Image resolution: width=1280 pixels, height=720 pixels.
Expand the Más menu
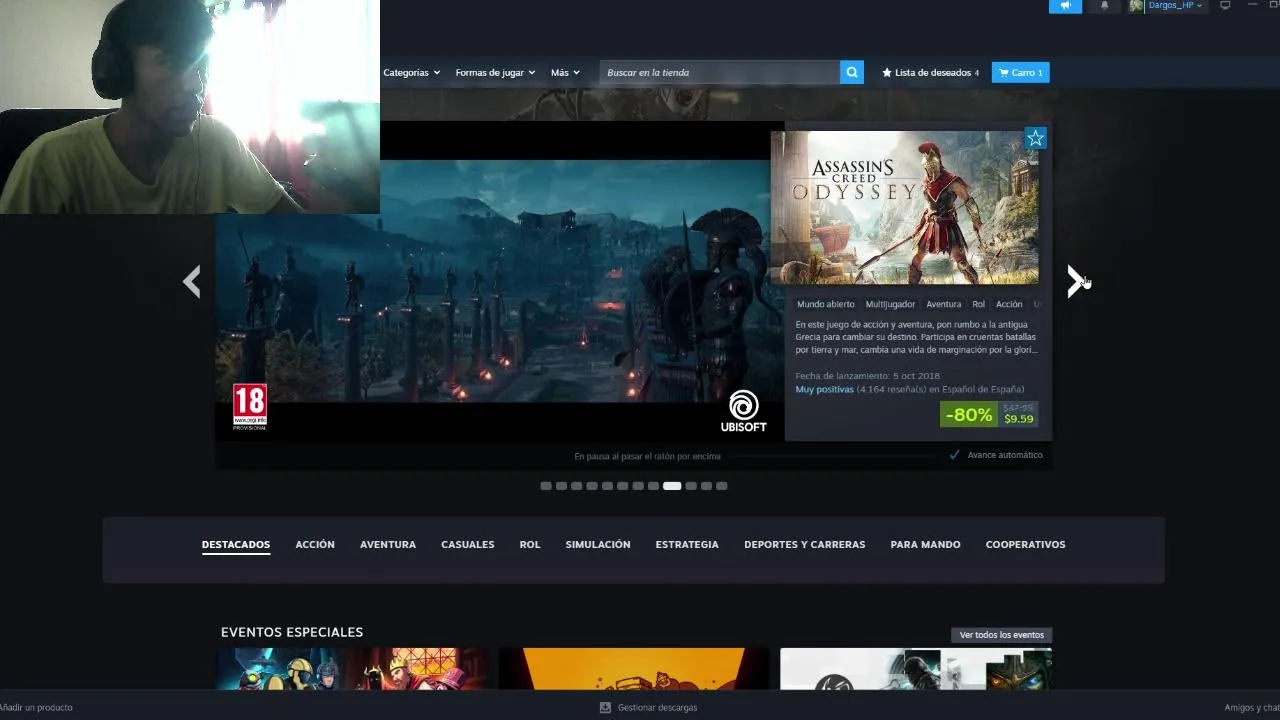point(565,72)
